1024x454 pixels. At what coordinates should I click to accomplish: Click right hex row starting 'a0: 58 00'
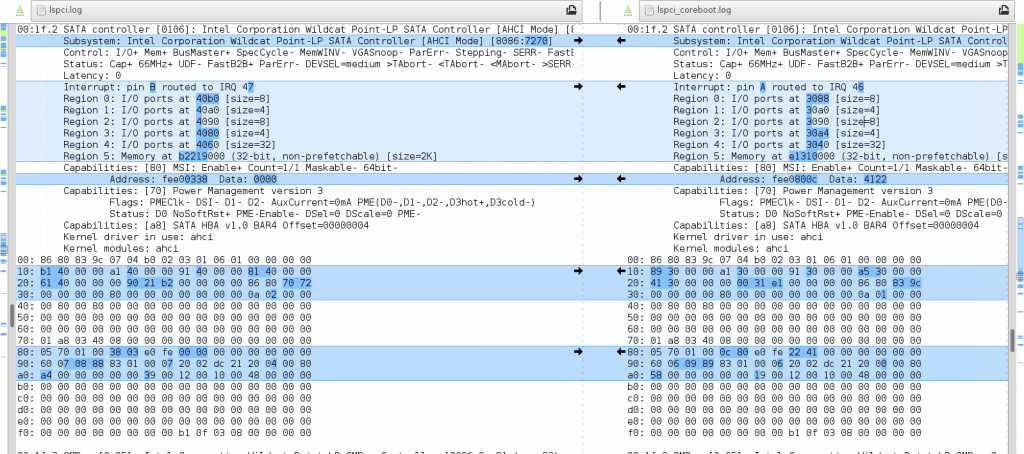pyautogui.click(x=775, y=375)
